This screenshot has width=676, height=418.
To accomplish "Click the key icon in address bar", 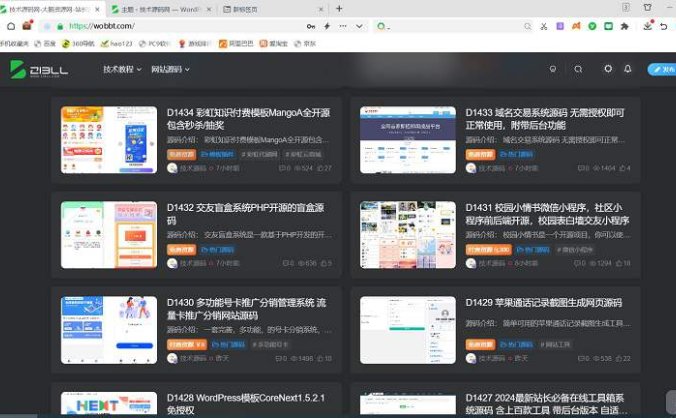I will click(312, 26).
